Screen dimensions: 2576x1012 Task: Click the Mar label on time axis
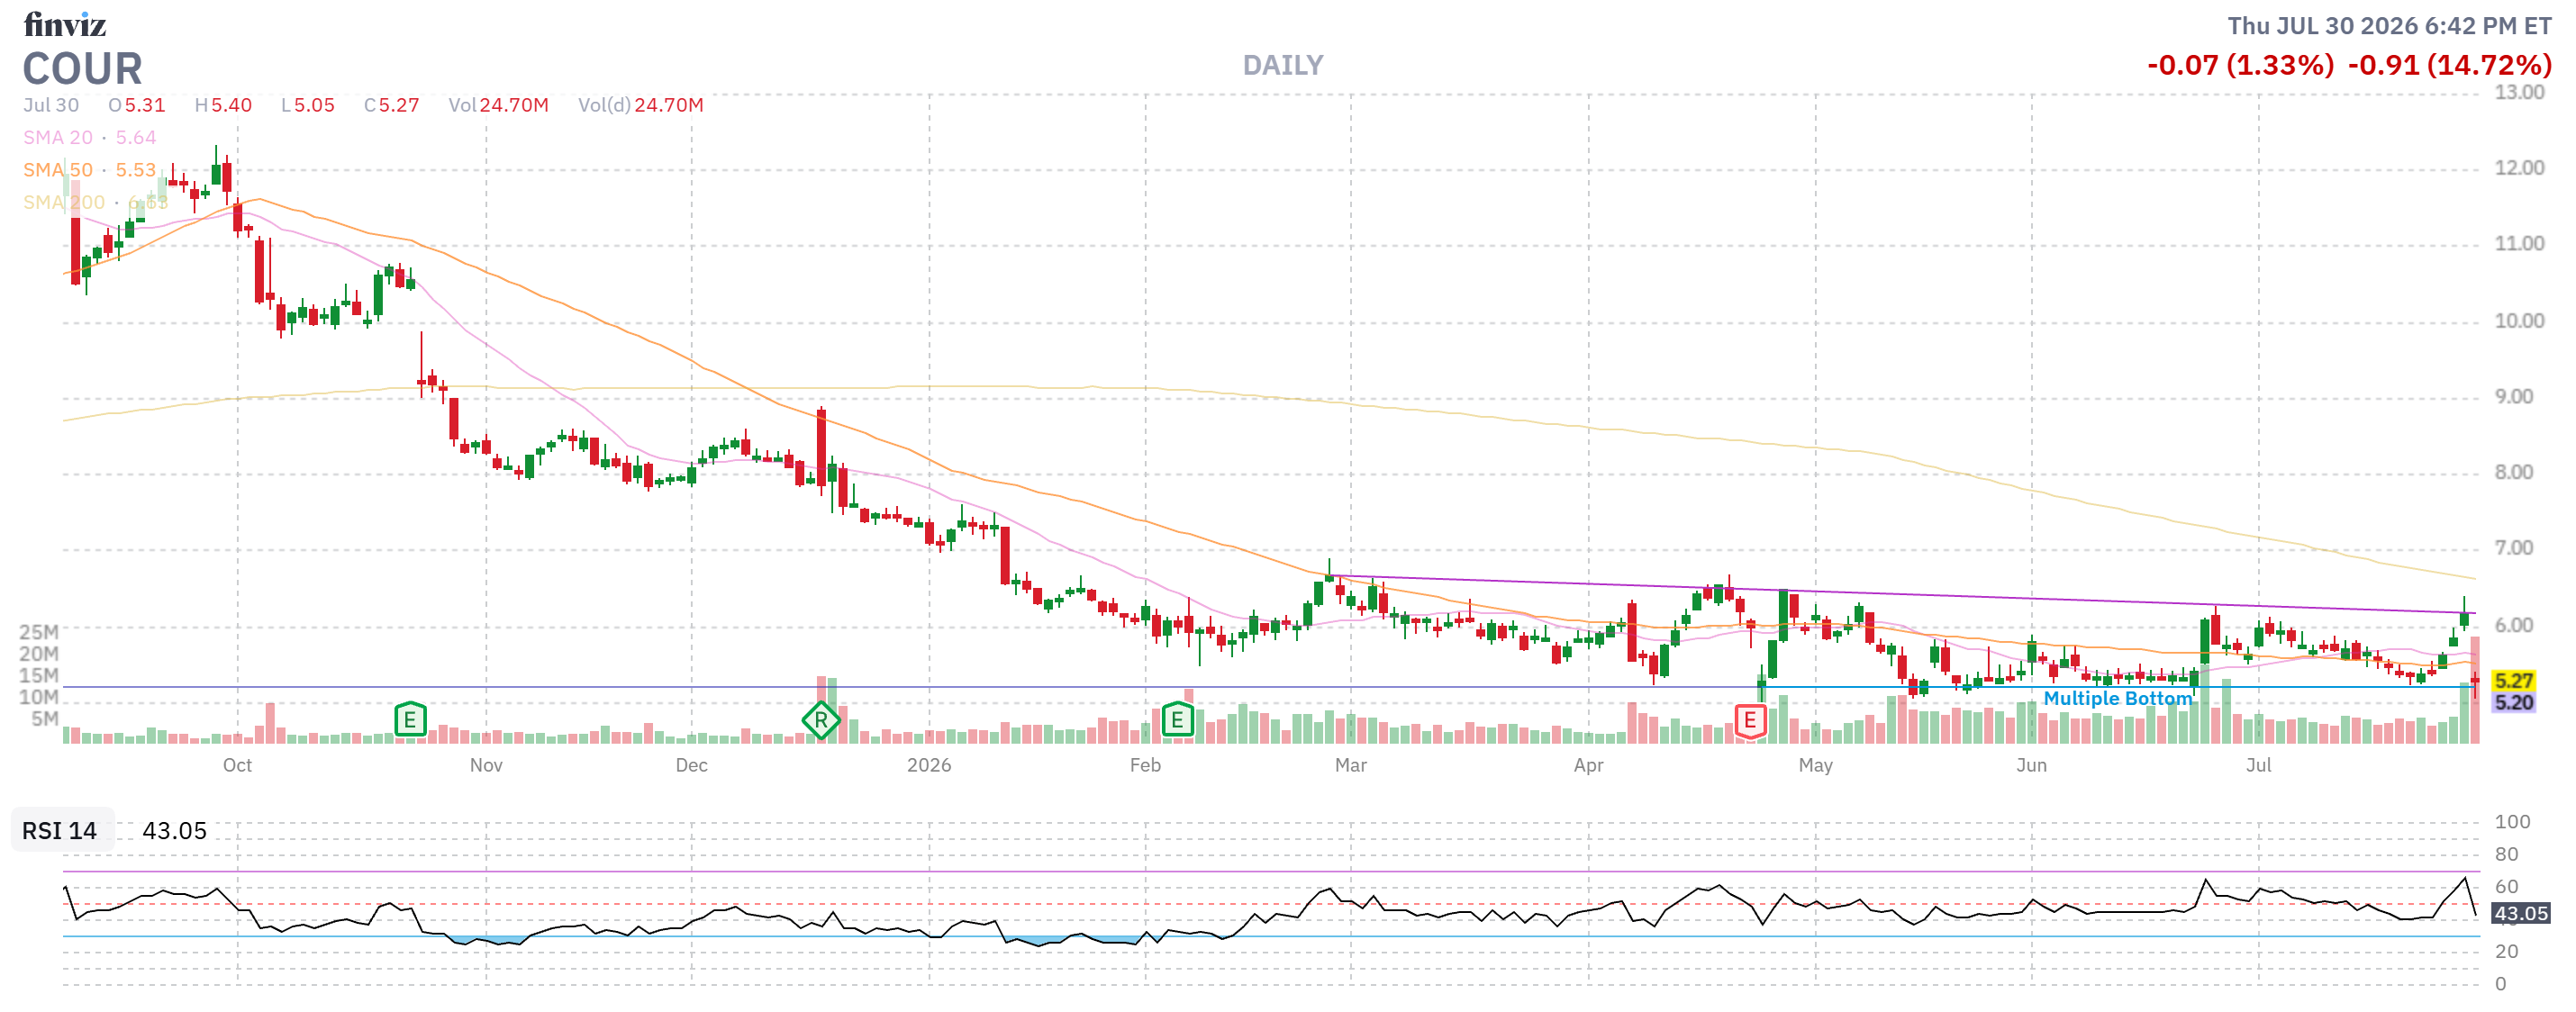click(x=1350, y=765)
